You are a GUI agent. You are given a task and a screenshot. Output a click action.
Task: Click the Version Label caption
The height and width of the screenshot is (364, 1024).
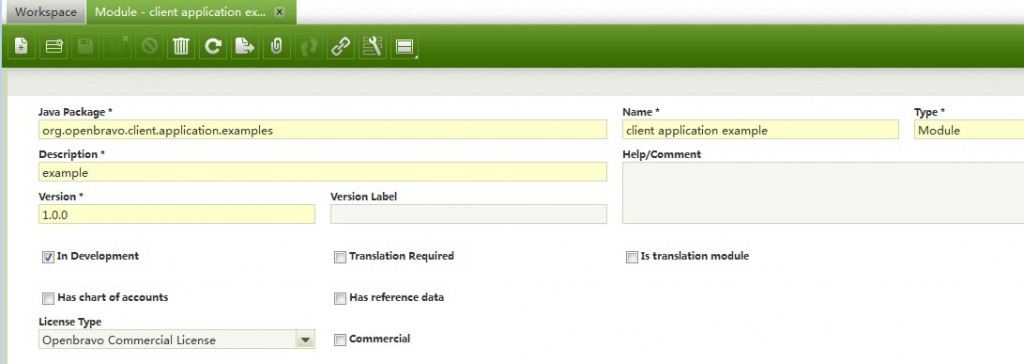[363, 196]
